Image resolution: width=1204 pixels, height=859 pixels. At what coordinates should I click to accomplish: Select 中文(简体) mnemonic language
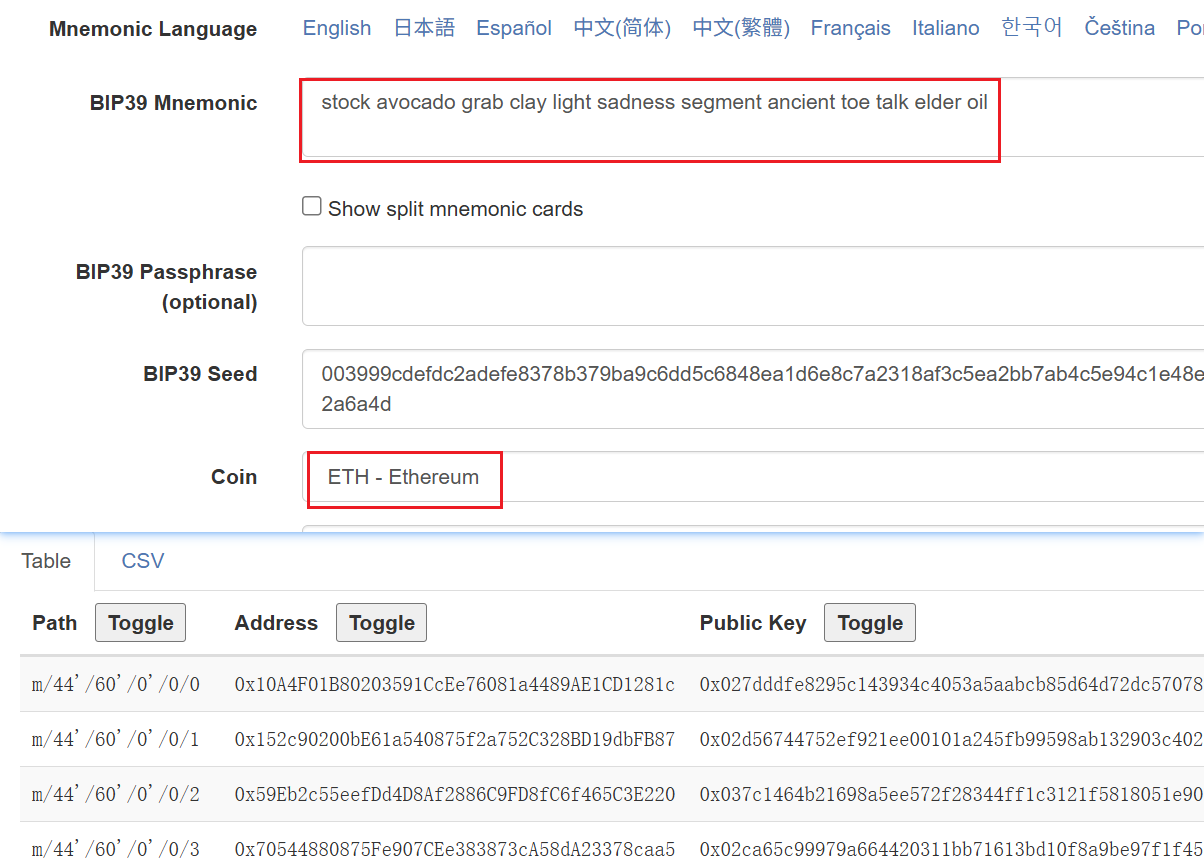[x=622, y=28]
